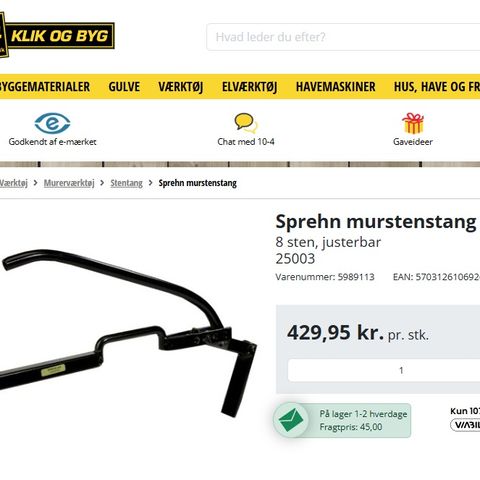Click the murstenstang product image
Screen dimensions: 480x480
pos(128,332)
